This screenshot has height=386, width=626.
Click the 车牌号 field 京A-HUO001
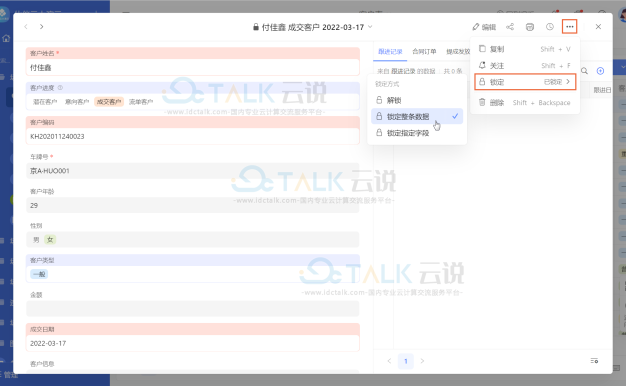pos(193,171)
